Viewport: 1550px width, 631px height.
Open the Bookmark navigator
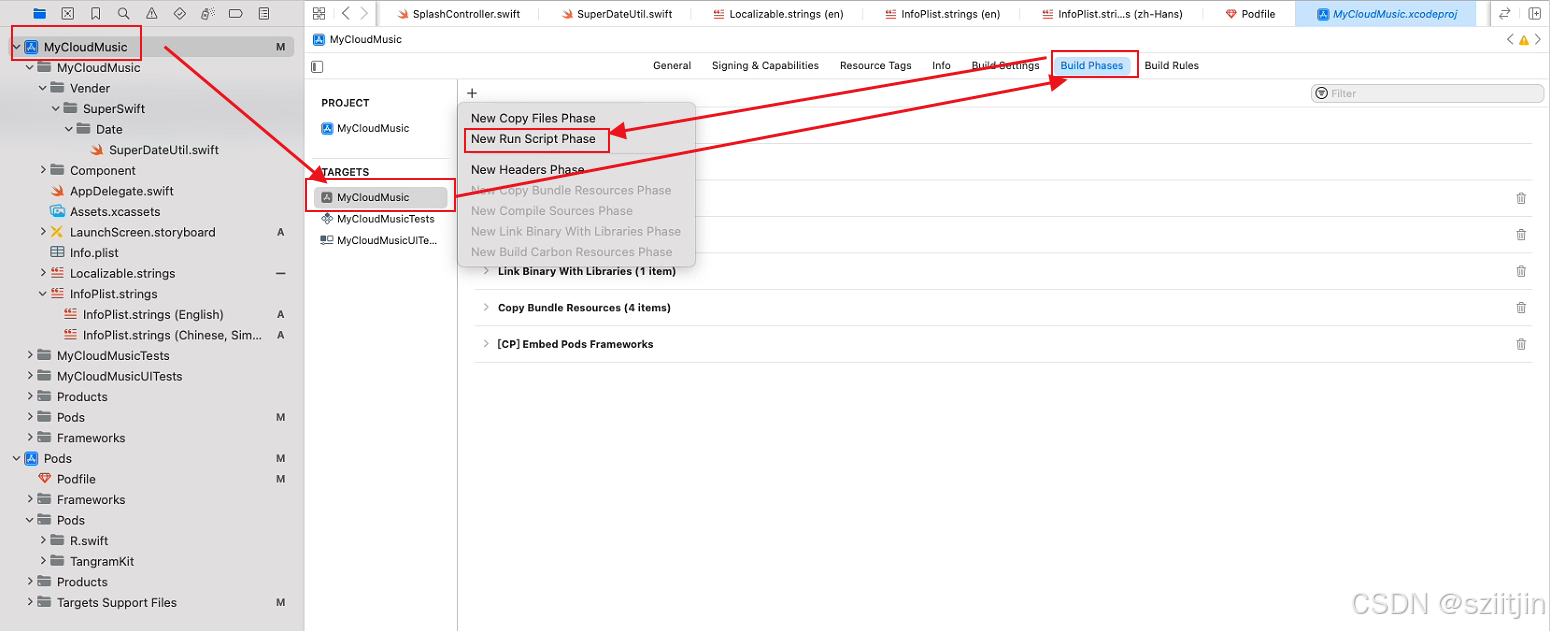click(x=95, y=14)
